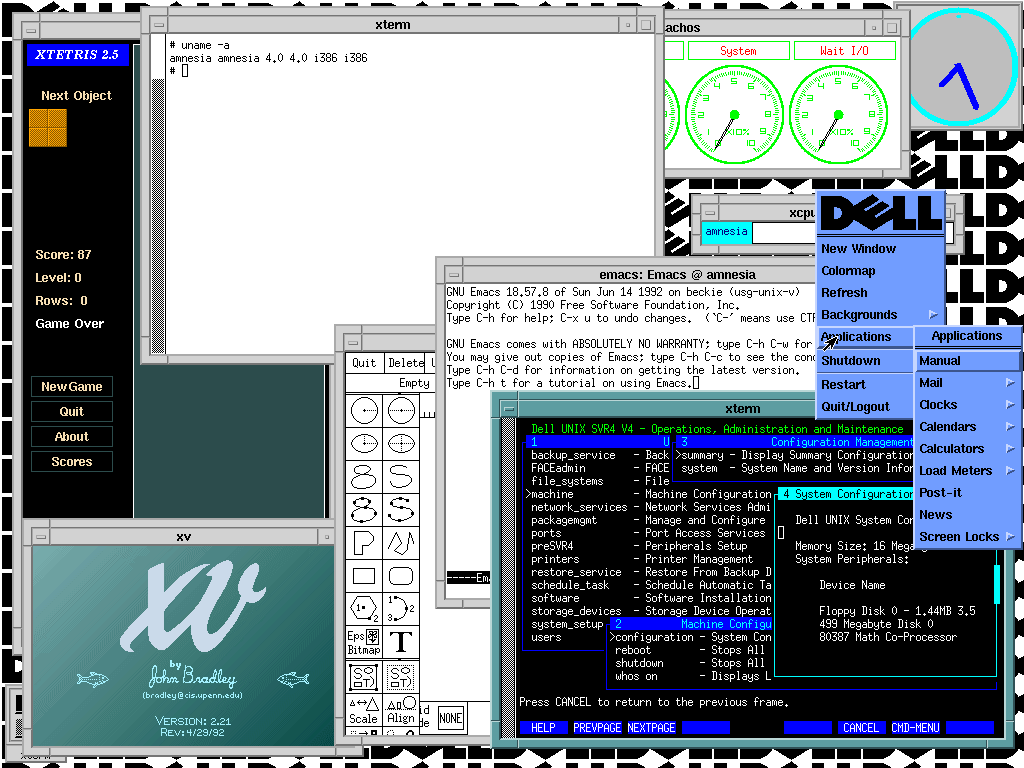Click Delete in the xfig command bar
This screenshot has height=768, width=1024.
pos(406,363)
